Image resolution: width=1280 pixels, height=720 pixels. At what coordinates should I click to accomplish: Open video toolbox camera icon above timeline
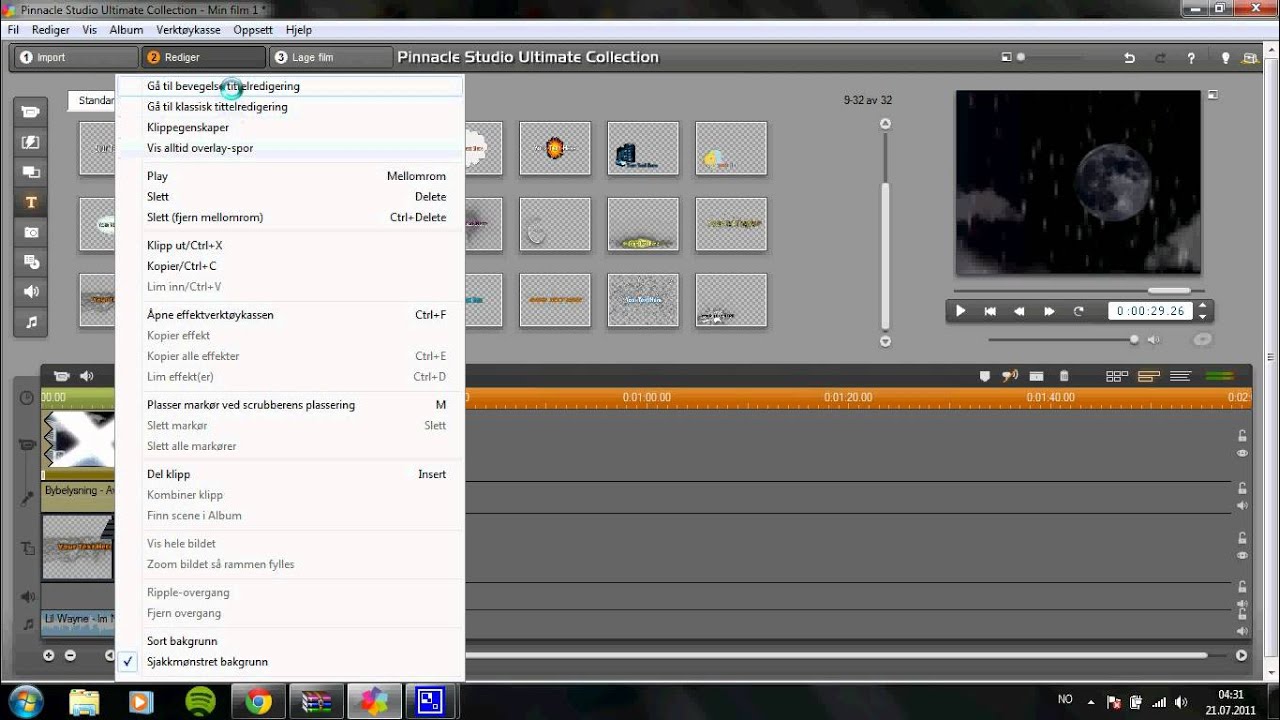[x=61, y=377]
